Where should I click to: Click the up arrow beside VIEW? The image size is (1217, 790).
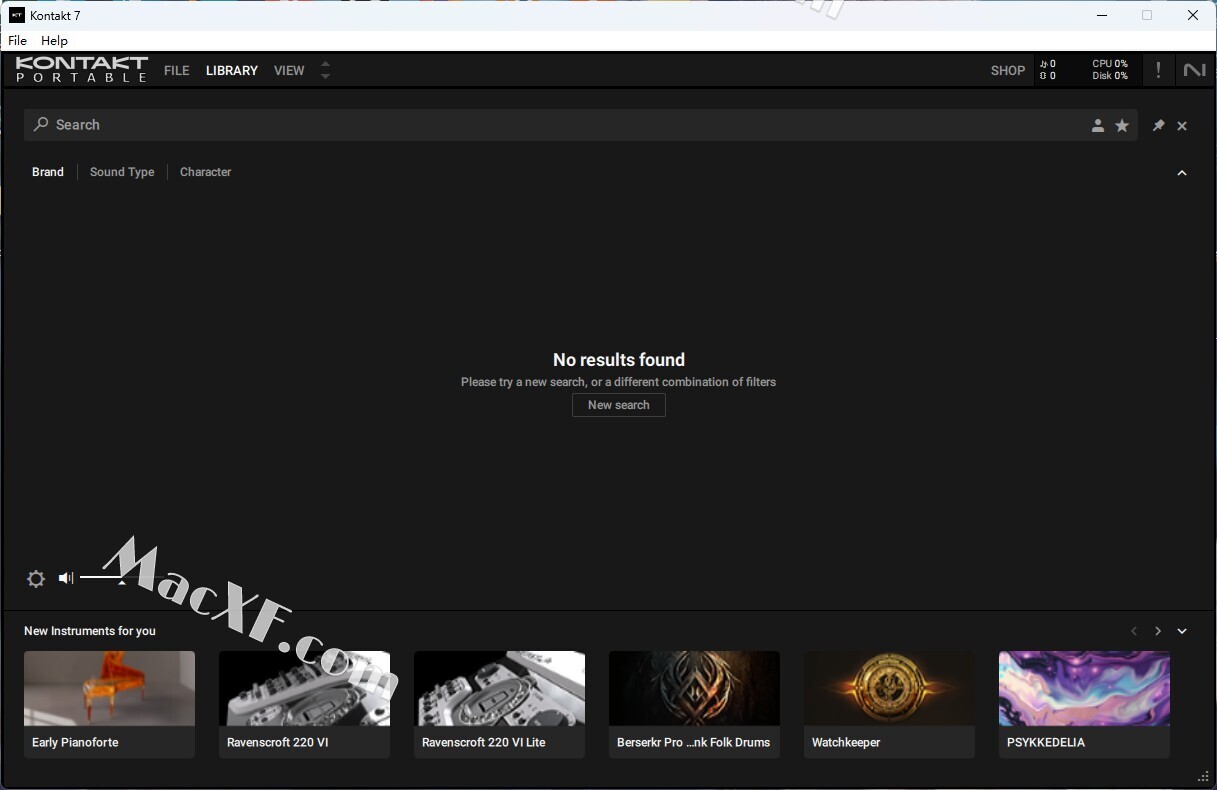click(x=325, y=65)
